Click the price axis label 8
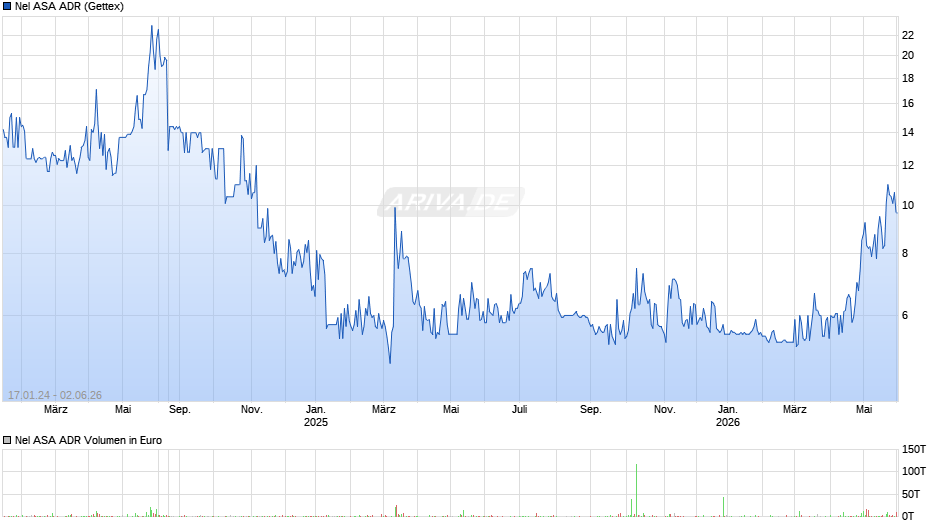 click(905, 253)
